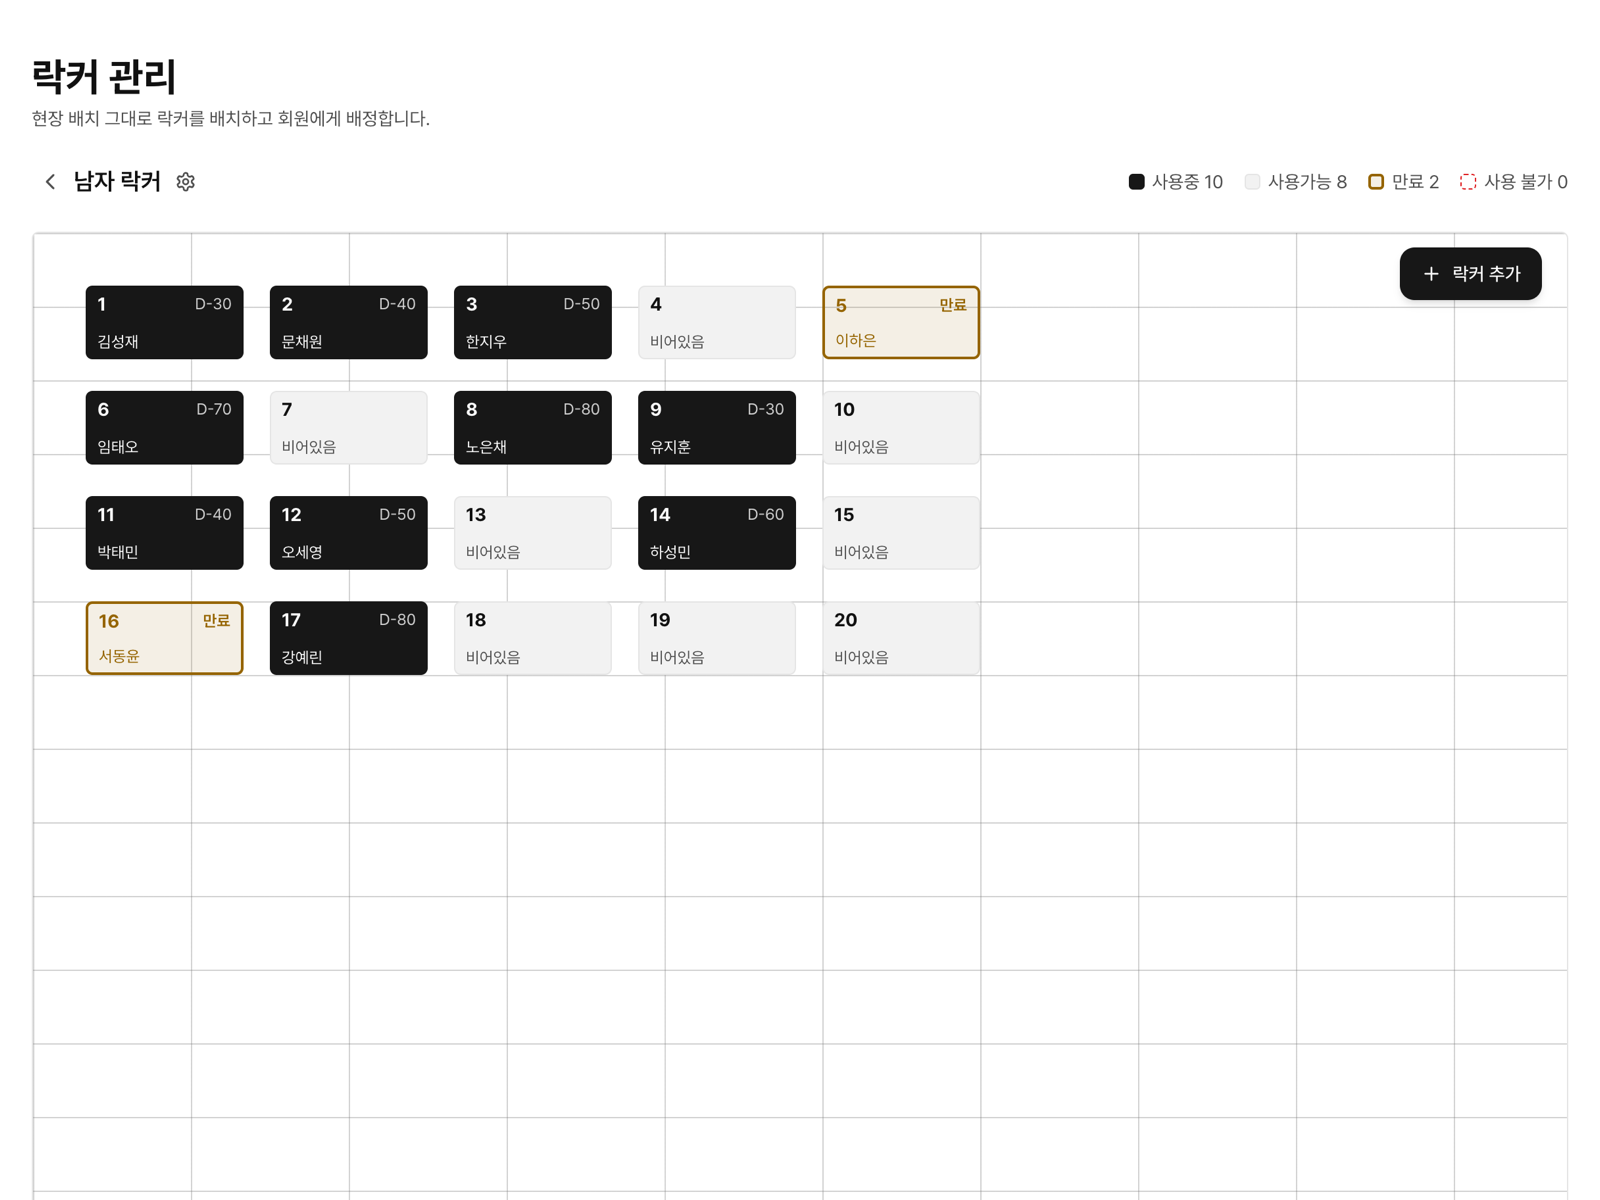Click the 사용중 10 legend indicator
1600x1200 pixels.
(x=1175, y=182)
